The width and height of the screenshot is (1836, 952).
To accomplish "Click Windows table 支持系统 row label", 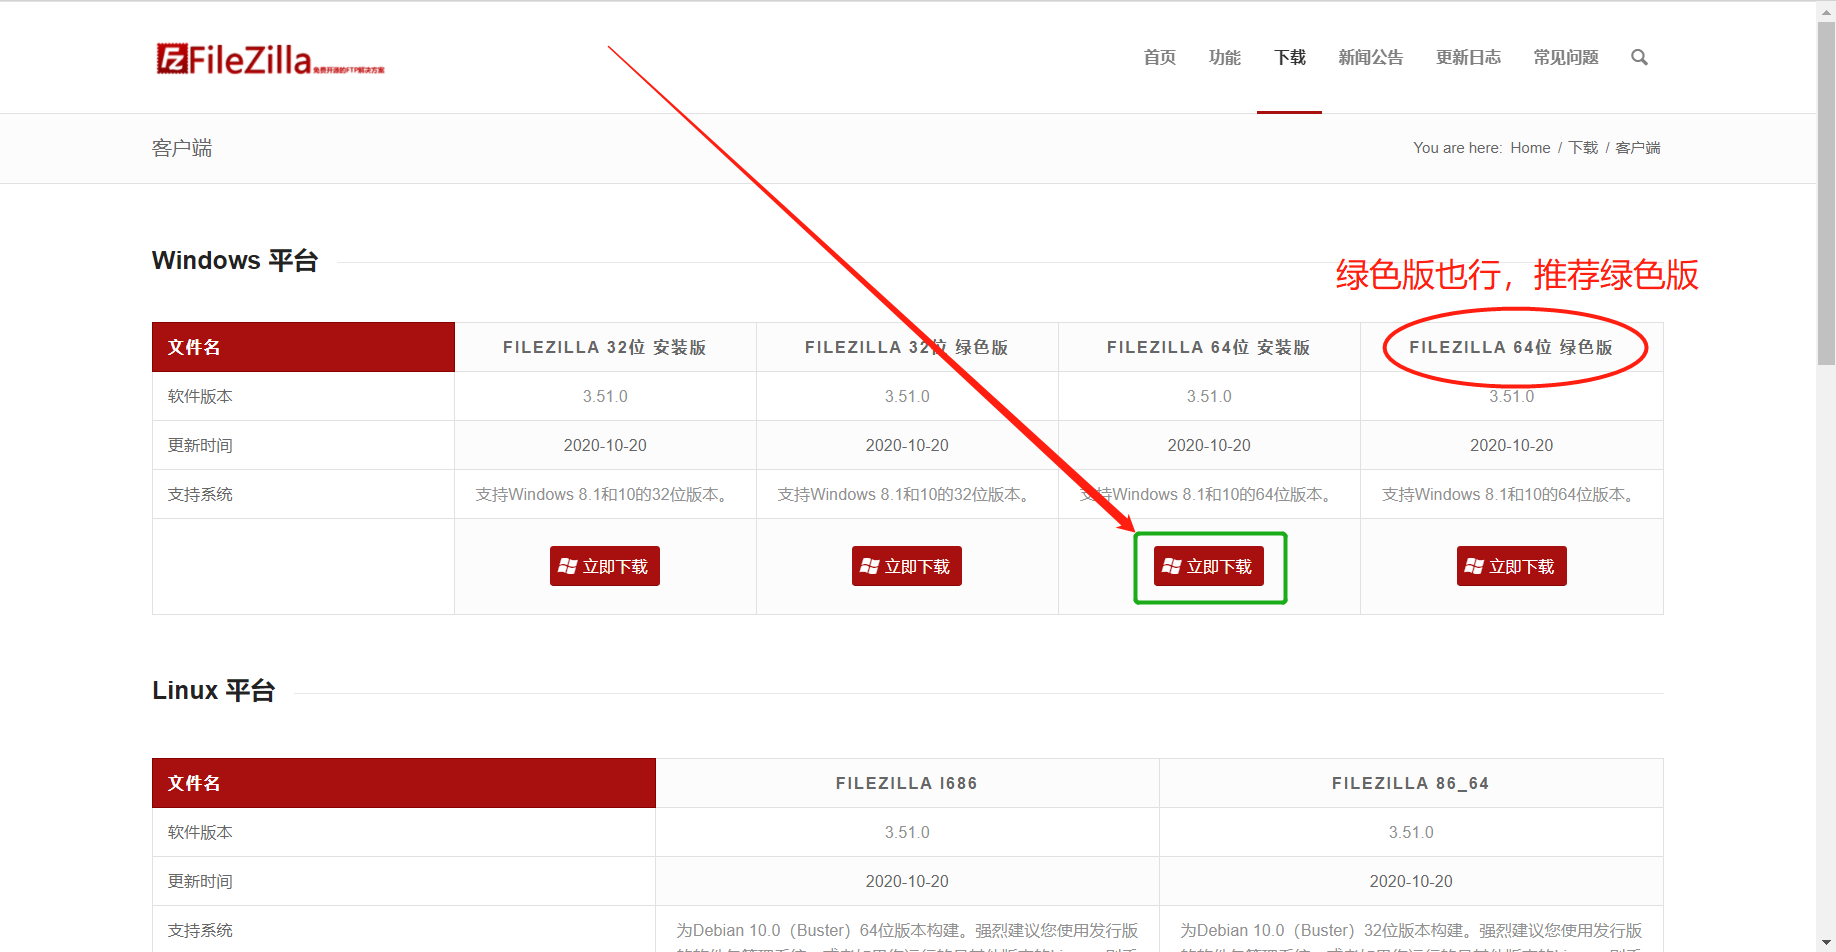I will [200, 494].
